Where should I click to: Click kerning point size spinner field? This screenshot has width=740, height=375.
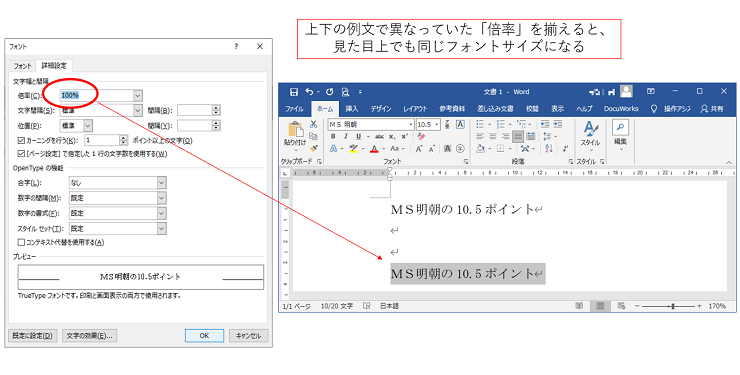tap(102, 140)
